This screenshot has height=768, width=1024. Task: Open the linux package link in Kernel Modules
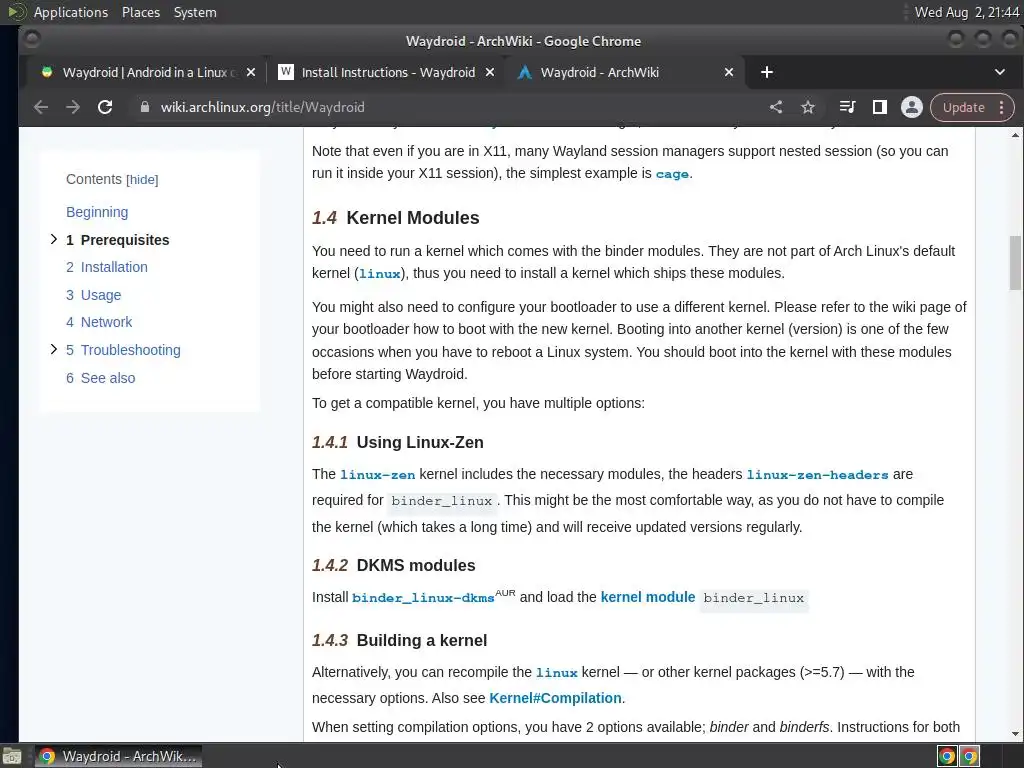pos(380,274)
